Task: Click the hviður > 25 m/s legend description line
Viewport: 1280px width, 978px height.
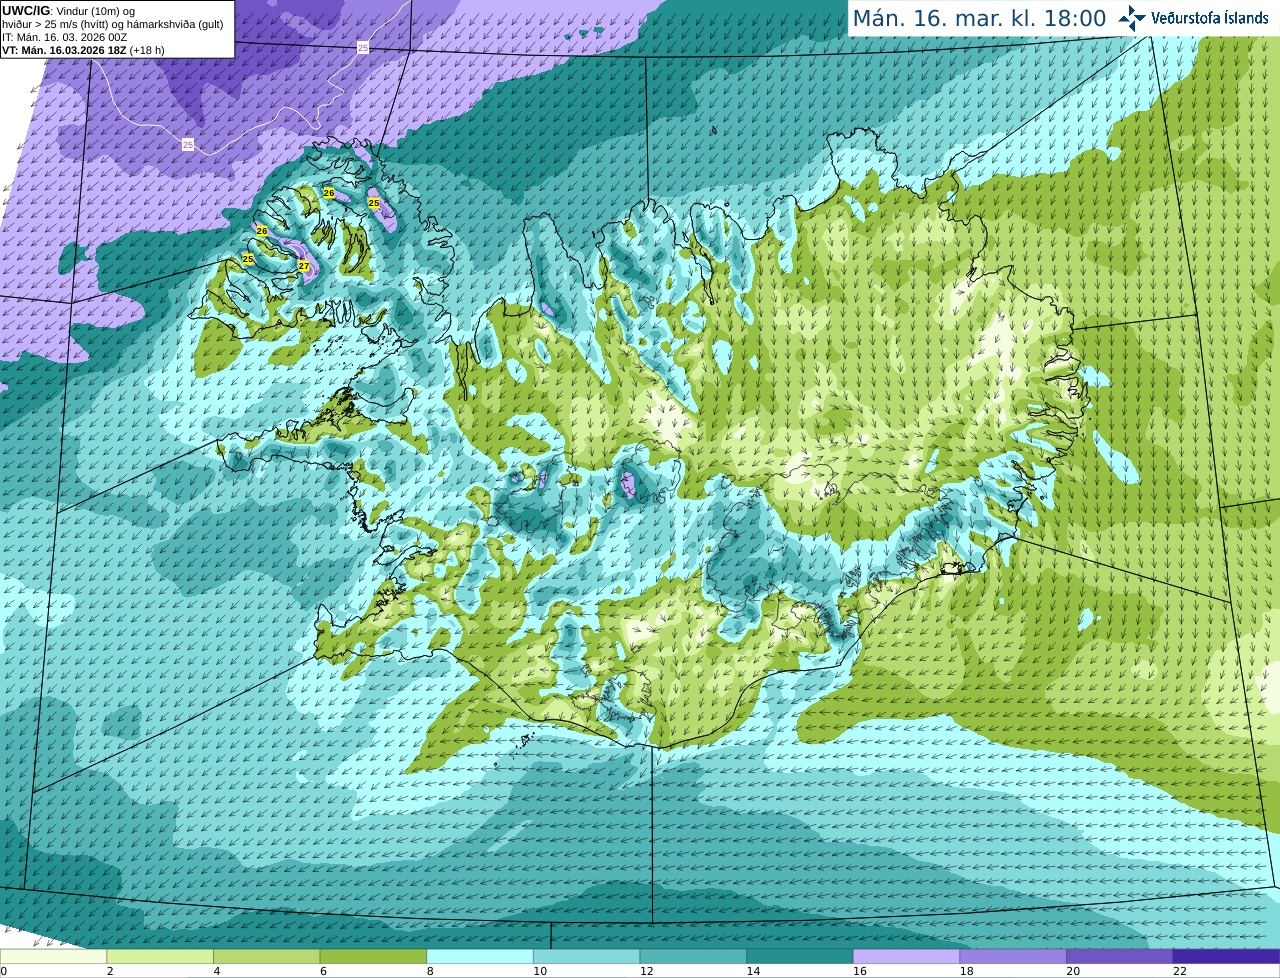Action: point(112,24)
